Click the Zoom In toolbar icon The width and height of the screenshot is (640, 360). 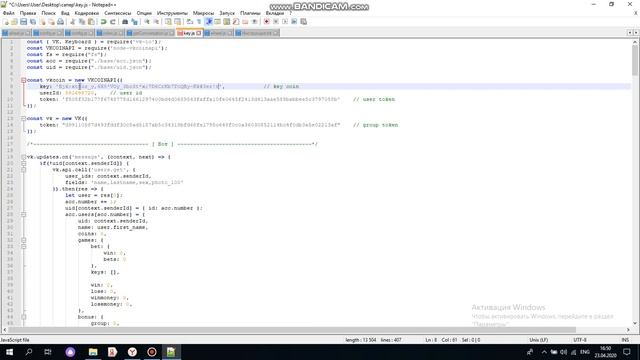147,22
